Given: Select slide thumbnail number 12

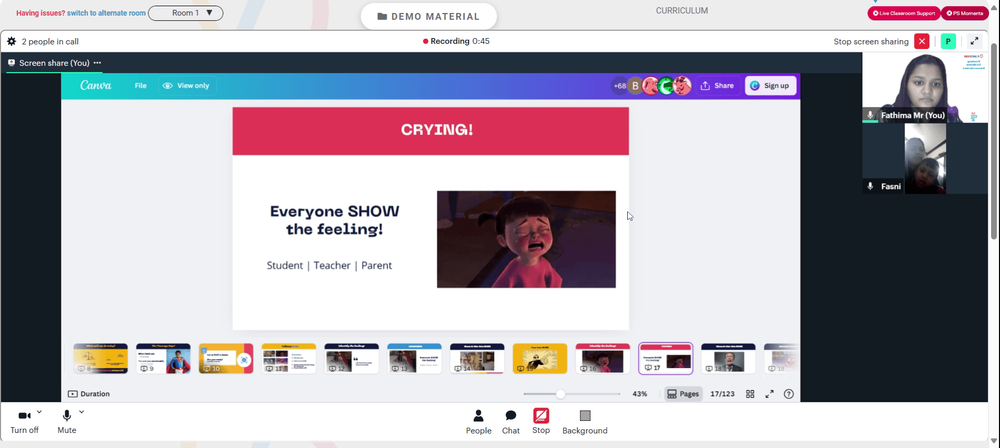Looking at the screenshot, I should coord(351,359).
